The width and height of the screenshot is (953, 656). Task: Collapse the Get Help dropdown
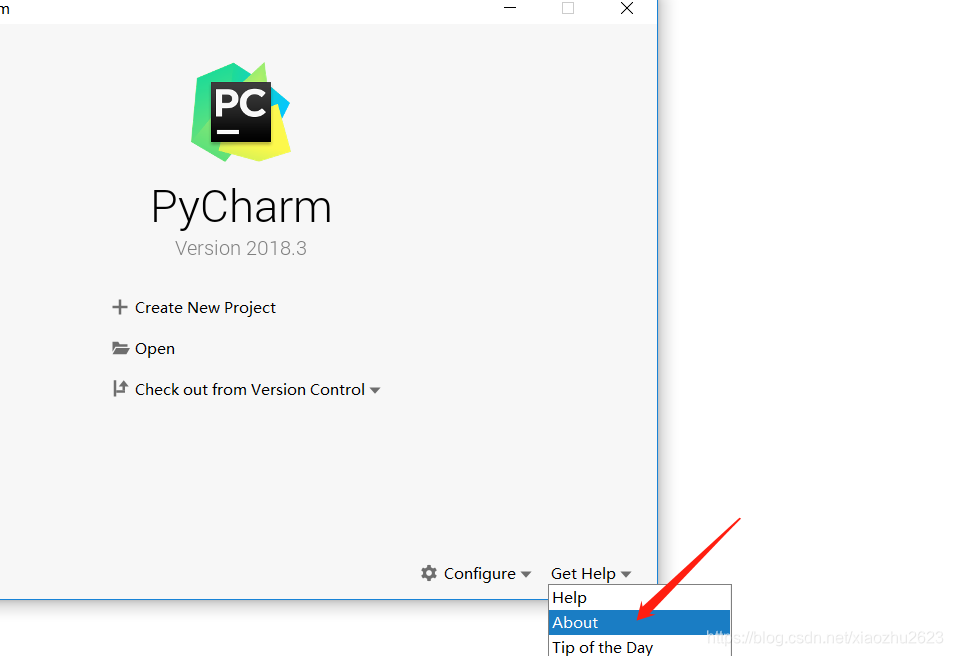(x=591, y=573)
